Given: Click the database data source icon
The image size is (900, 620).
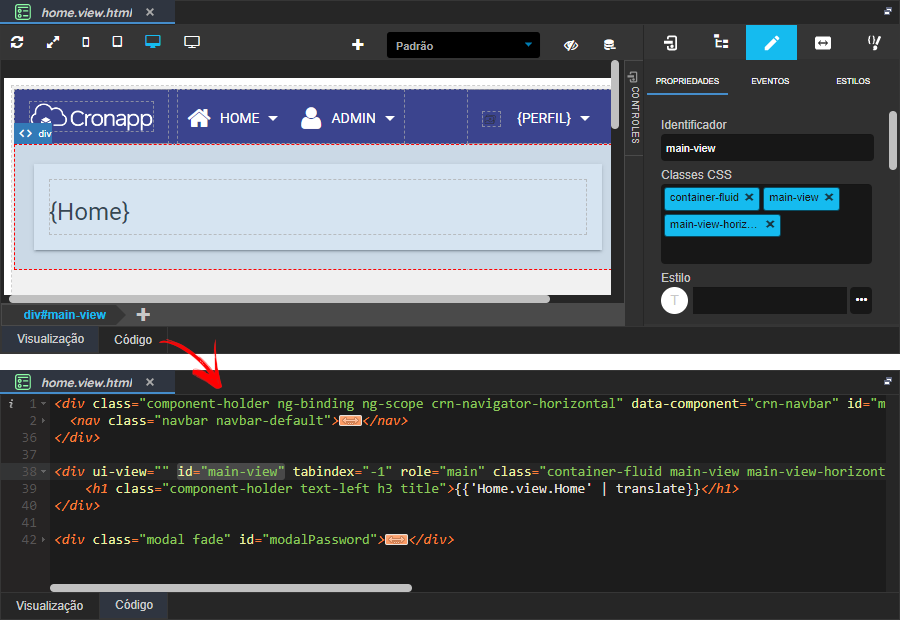Looking at the screenshot, I should tap(609, 45).
